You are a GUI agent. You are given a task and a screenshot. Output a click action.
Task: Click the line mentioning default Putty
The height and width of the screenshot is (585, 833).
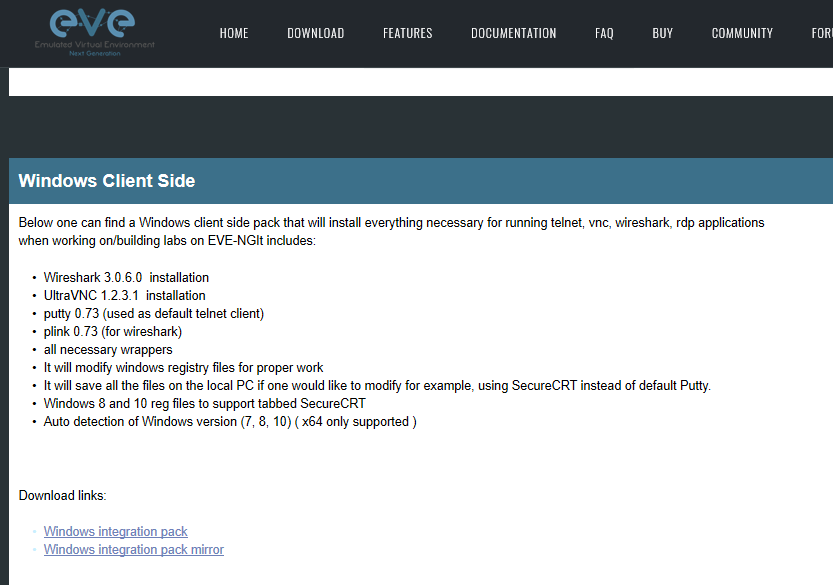377,386
